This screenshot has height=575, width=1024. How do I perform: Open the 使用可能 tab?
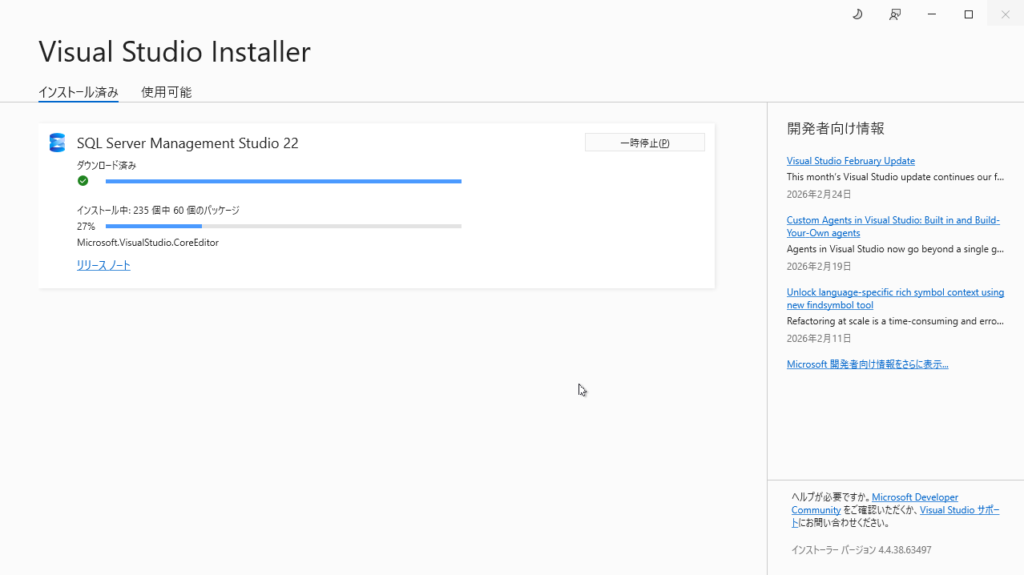[x=166, y=92]
